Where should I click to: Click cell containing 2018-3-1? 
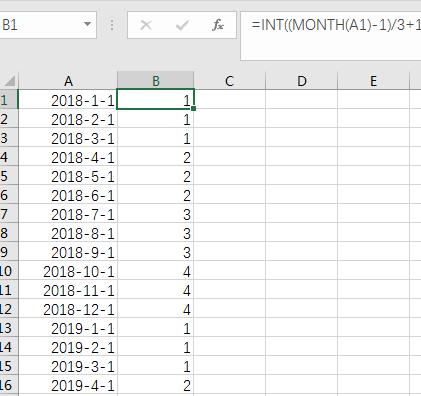point(68,137)
